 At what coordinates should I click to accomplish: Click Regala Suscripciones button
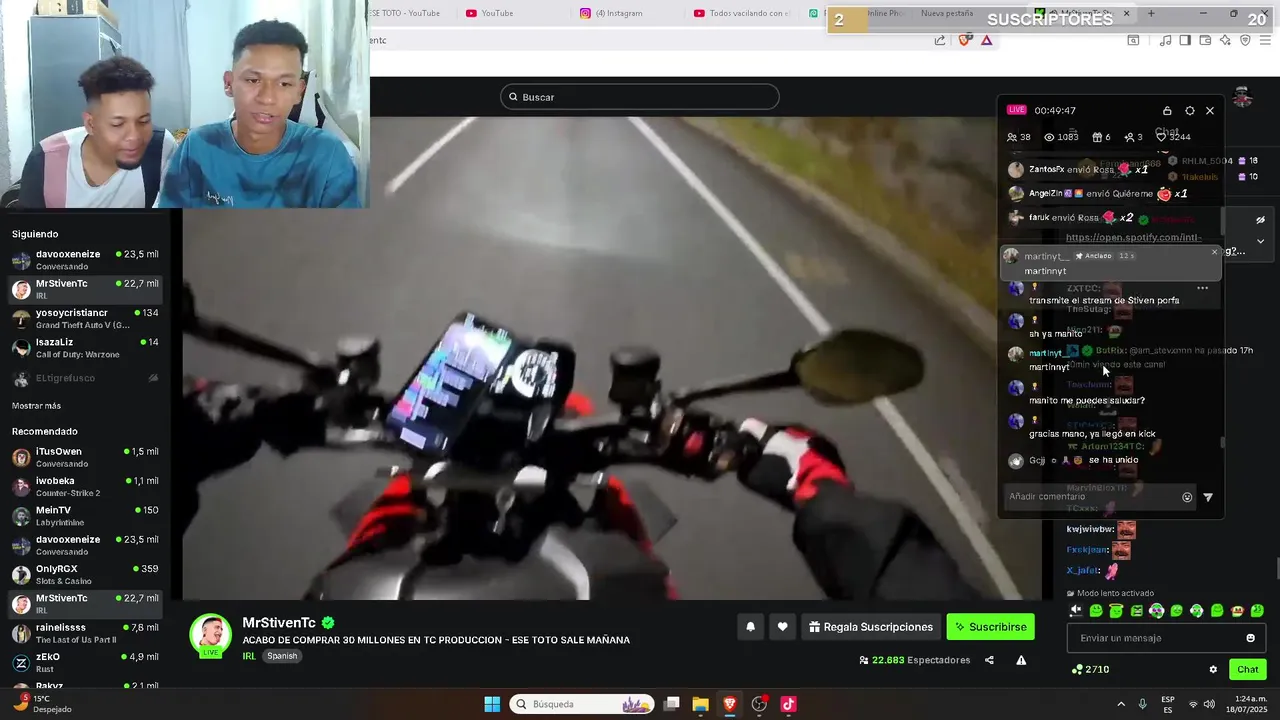[871, 627]
